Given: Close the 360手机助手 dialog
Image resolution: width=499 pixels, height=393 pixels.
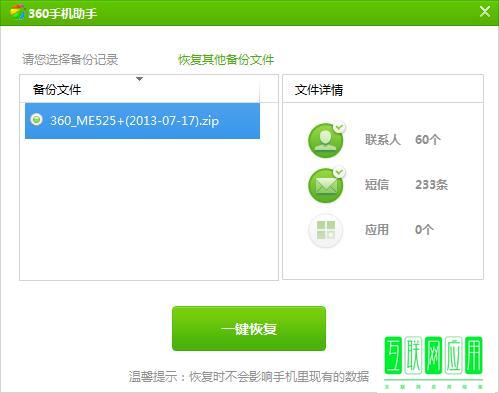Looking at the screenshot, I should tap(485, 12).
